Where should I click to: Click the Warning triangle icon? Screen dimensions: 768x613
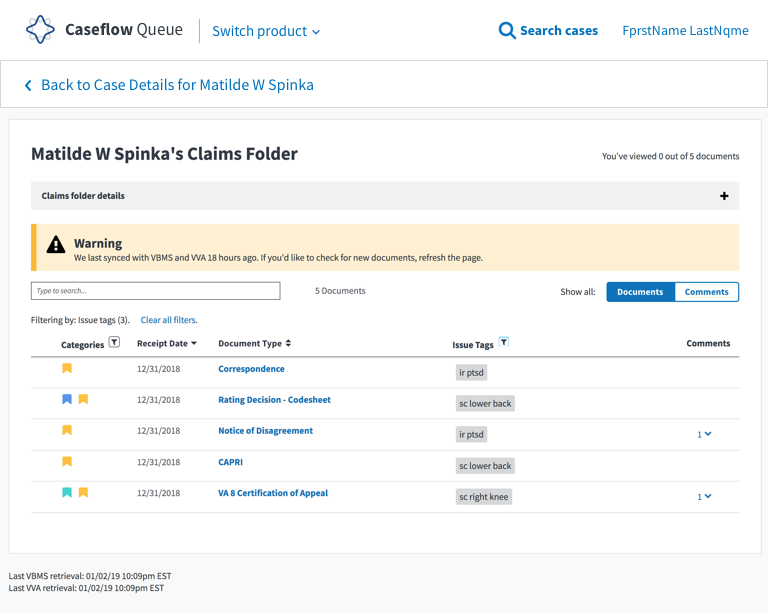[56, 244]
